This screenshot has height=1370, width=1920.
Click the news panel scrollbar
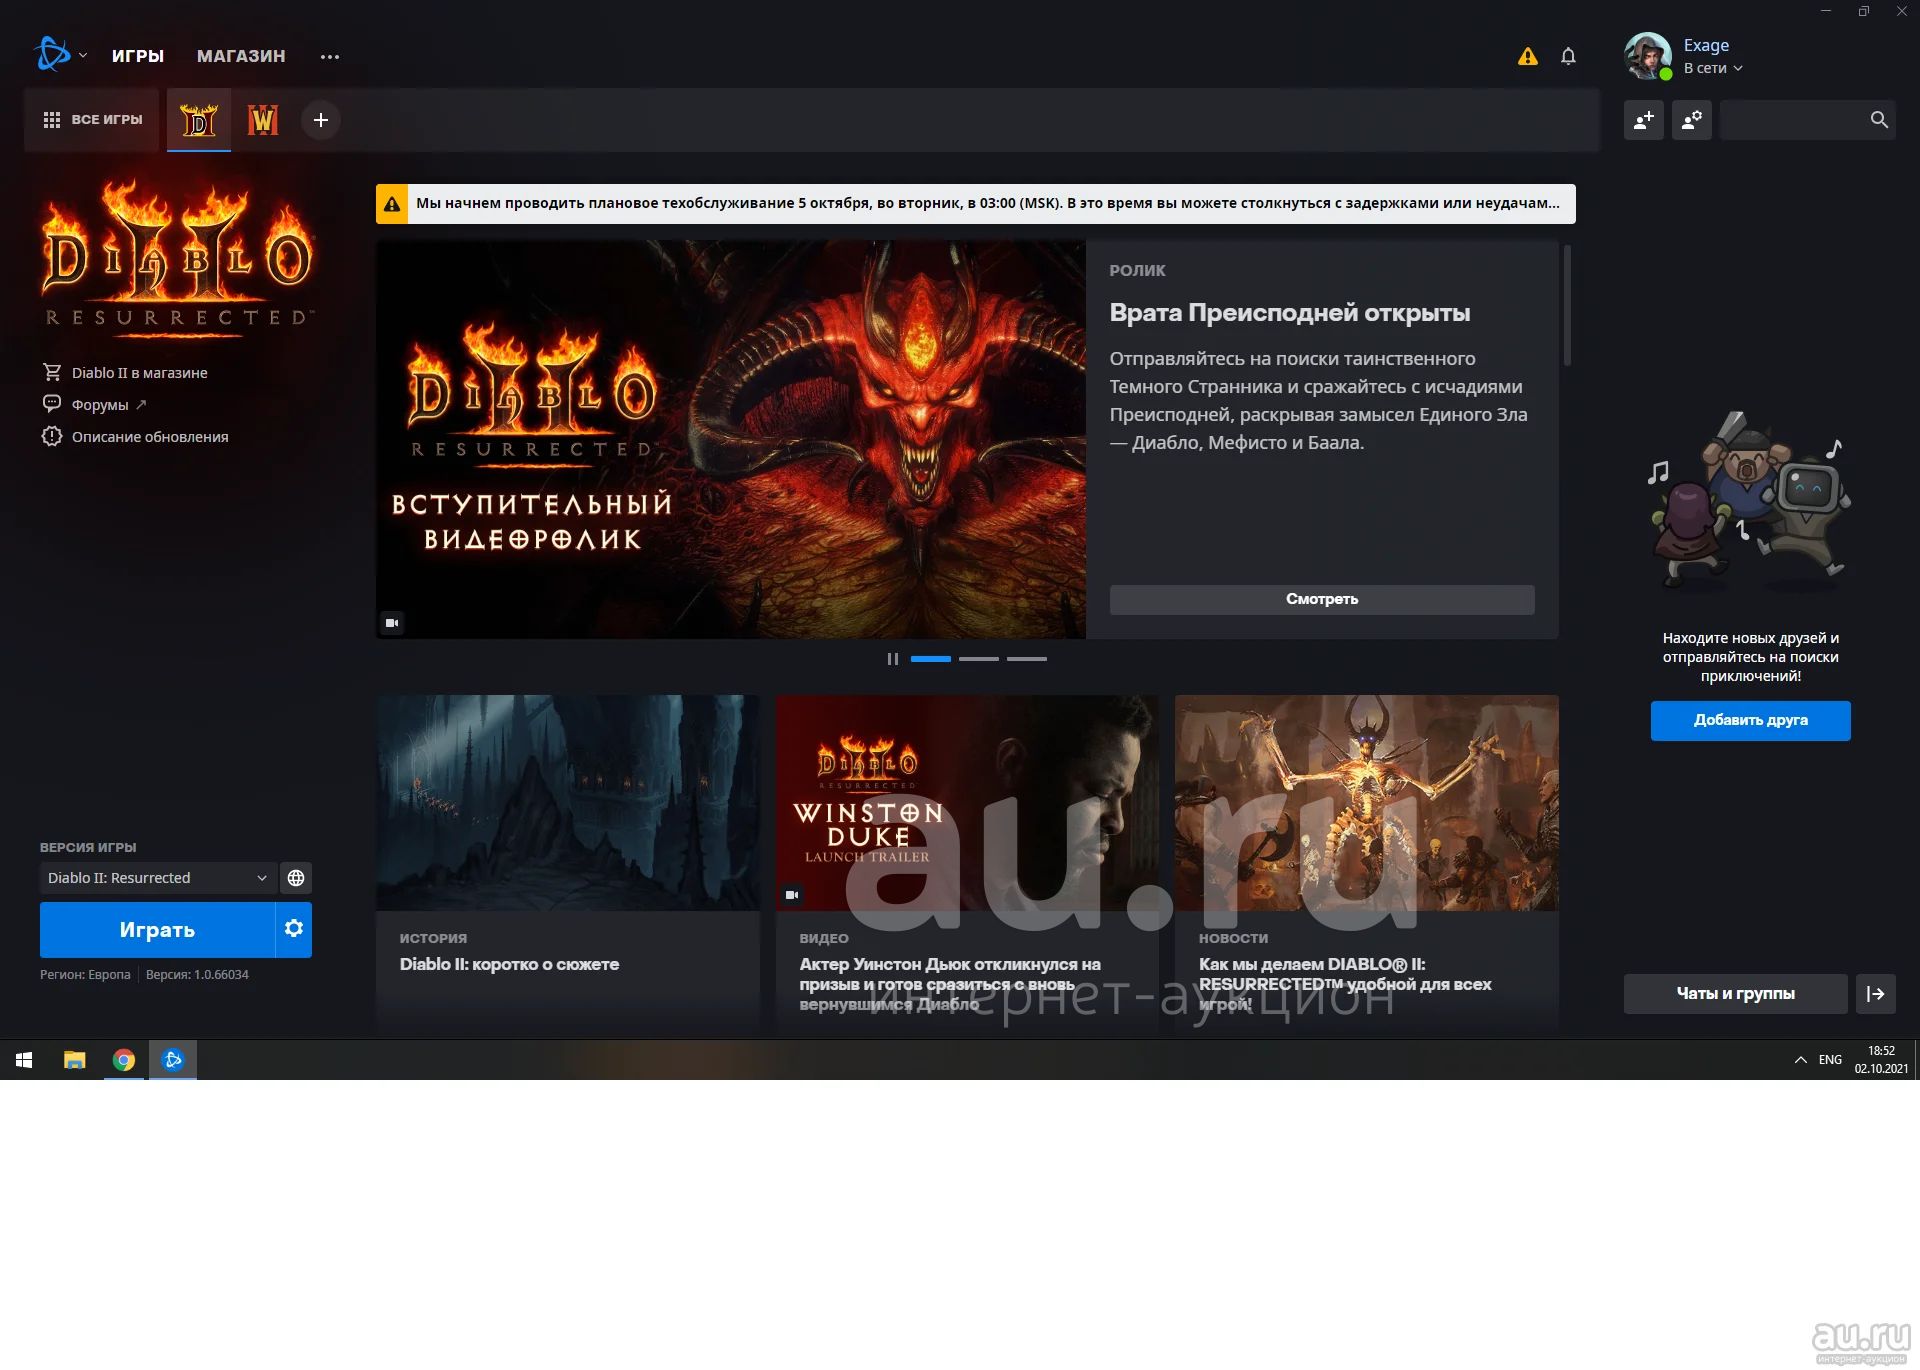[1567, 305]
